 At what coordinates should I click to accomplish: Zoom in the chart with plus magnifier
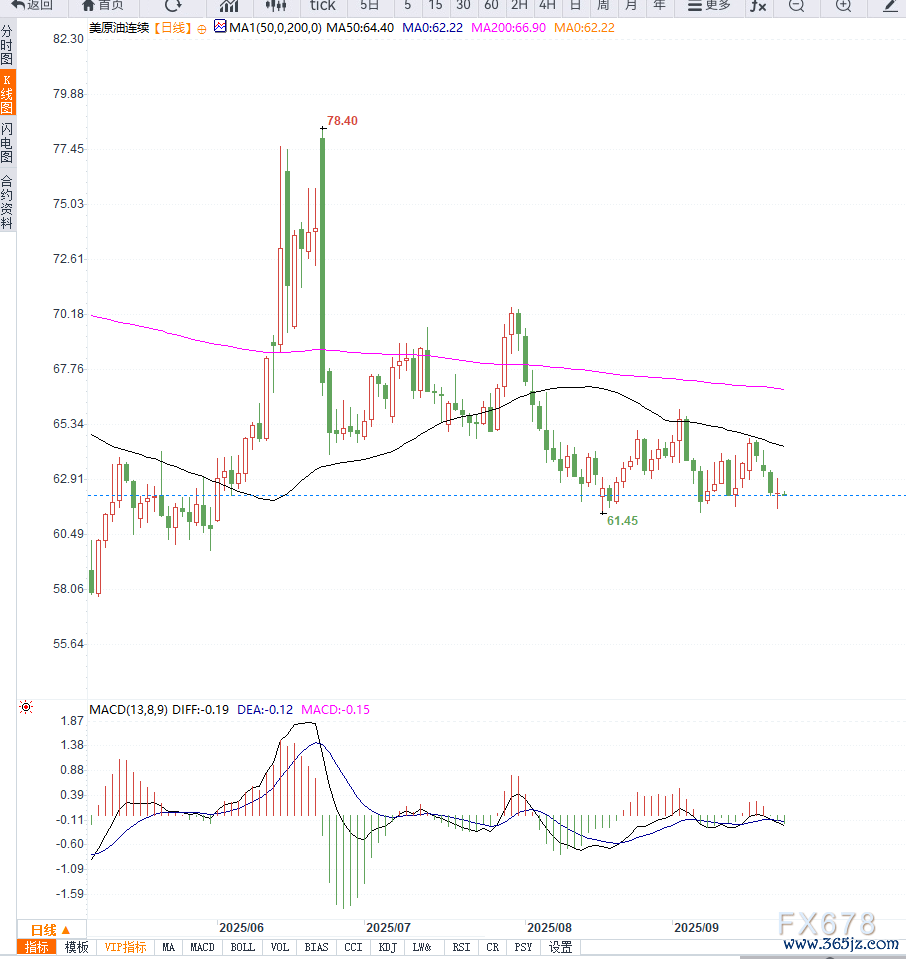click(x=843, y=5)
